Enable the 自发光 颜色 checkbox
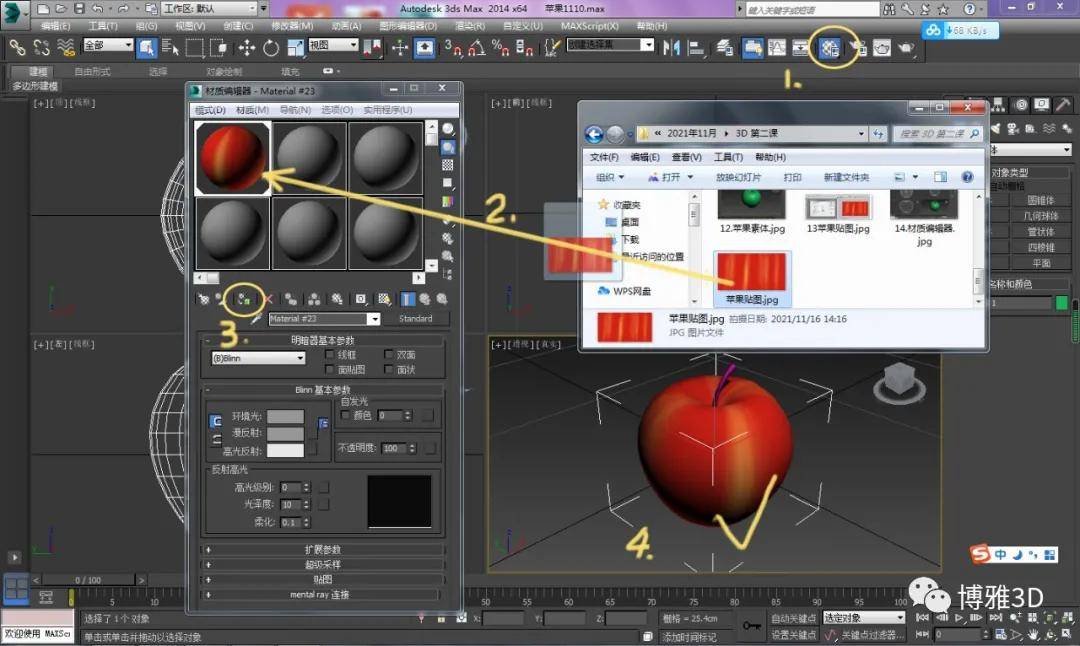The height and width of the screenshot is (646, 1080). 345,415
